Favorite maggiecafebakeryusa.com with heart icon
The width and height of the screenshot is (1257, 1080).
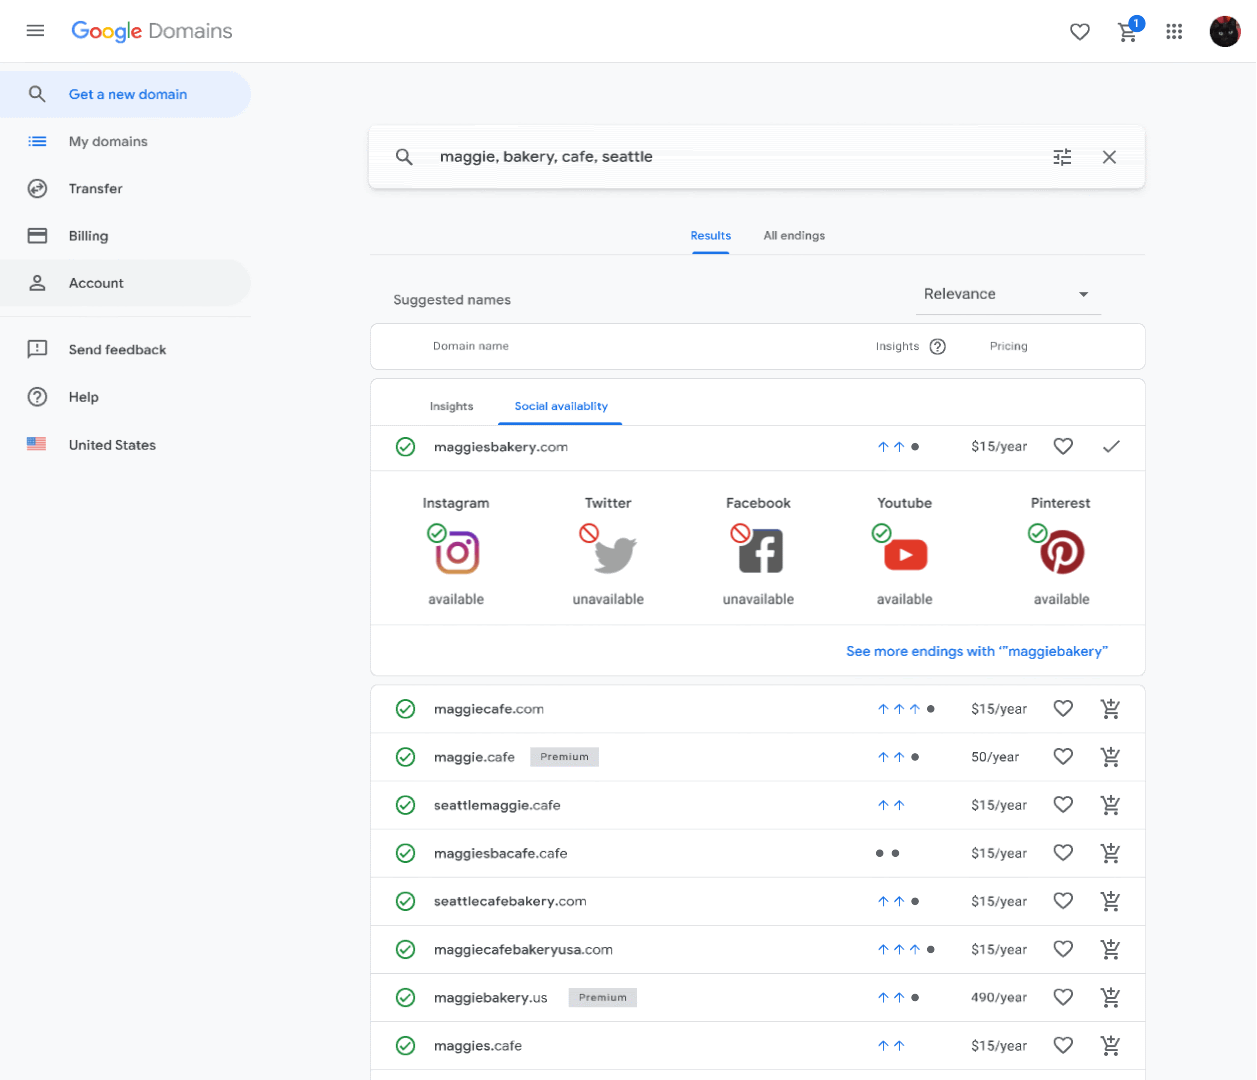tap(1063, 949)
